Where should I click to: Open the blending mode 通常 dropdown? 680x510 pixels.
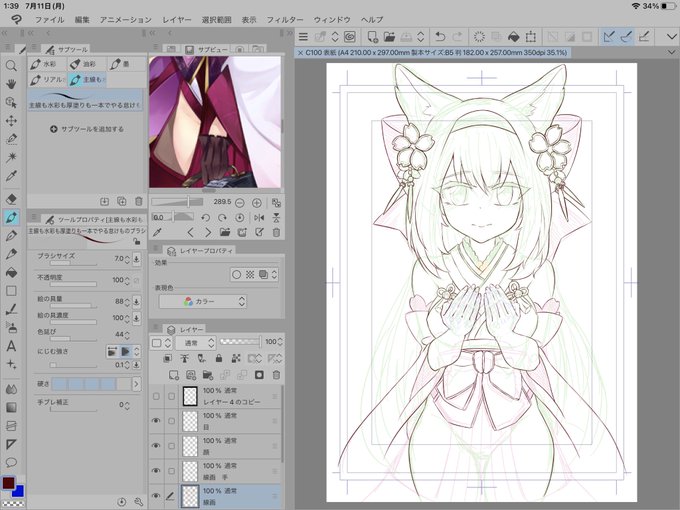pyautogui.click(x=195, y=343)
